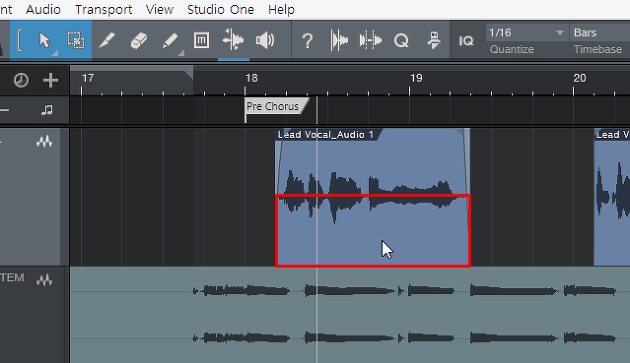Click the Arrow tool options triangle
Image resolution: width=630 pixels, height=363 pixels.
[55, 53]
